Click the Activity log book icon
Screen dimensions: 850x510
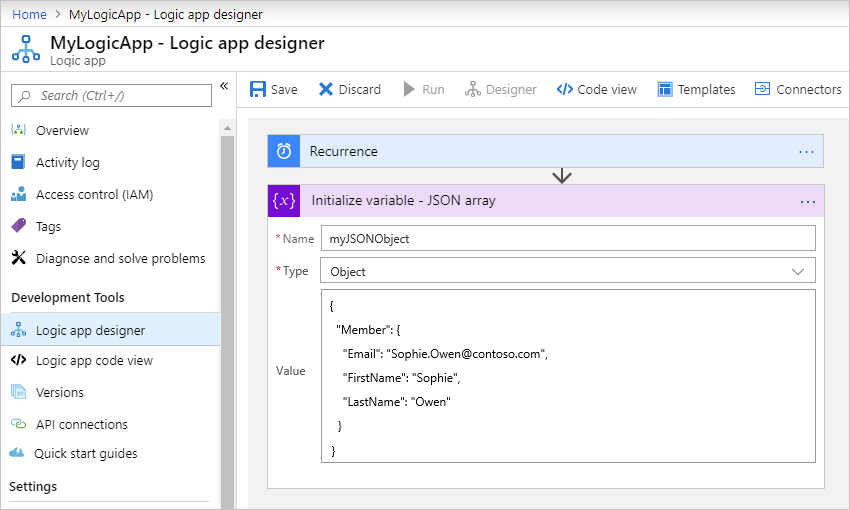(x=18, y=162)
